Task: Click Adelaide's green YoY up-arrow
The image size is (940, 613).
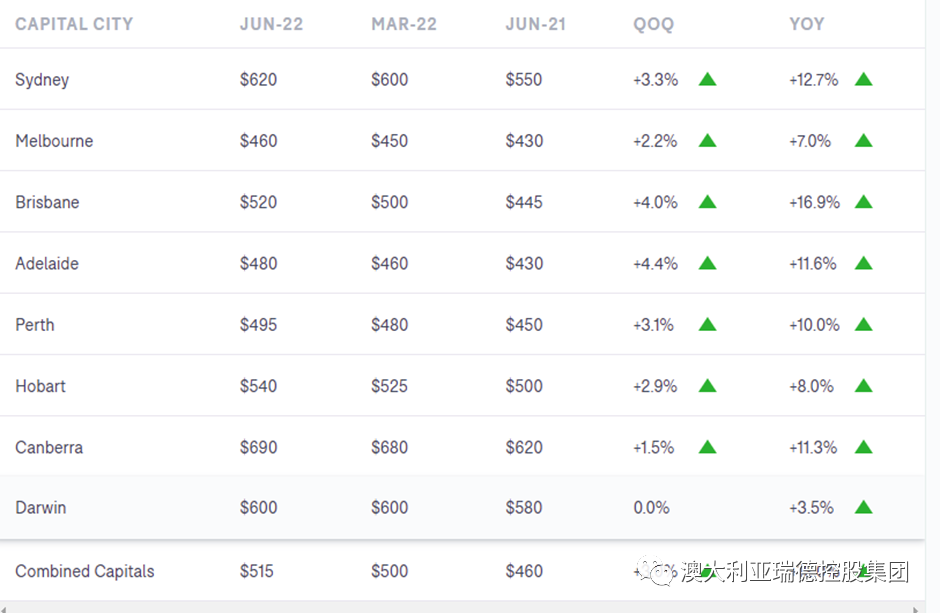Action: pos(863,263)
